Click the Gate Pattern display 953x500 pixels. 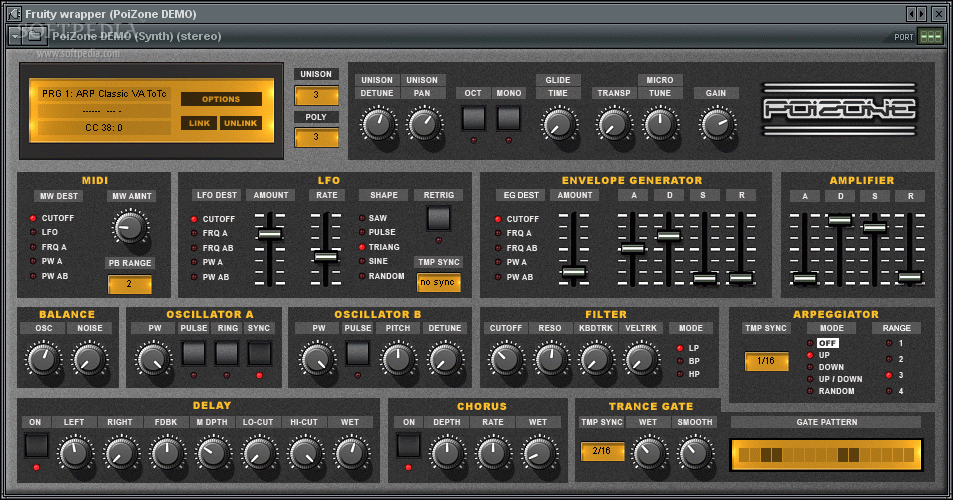coord(827,455)
